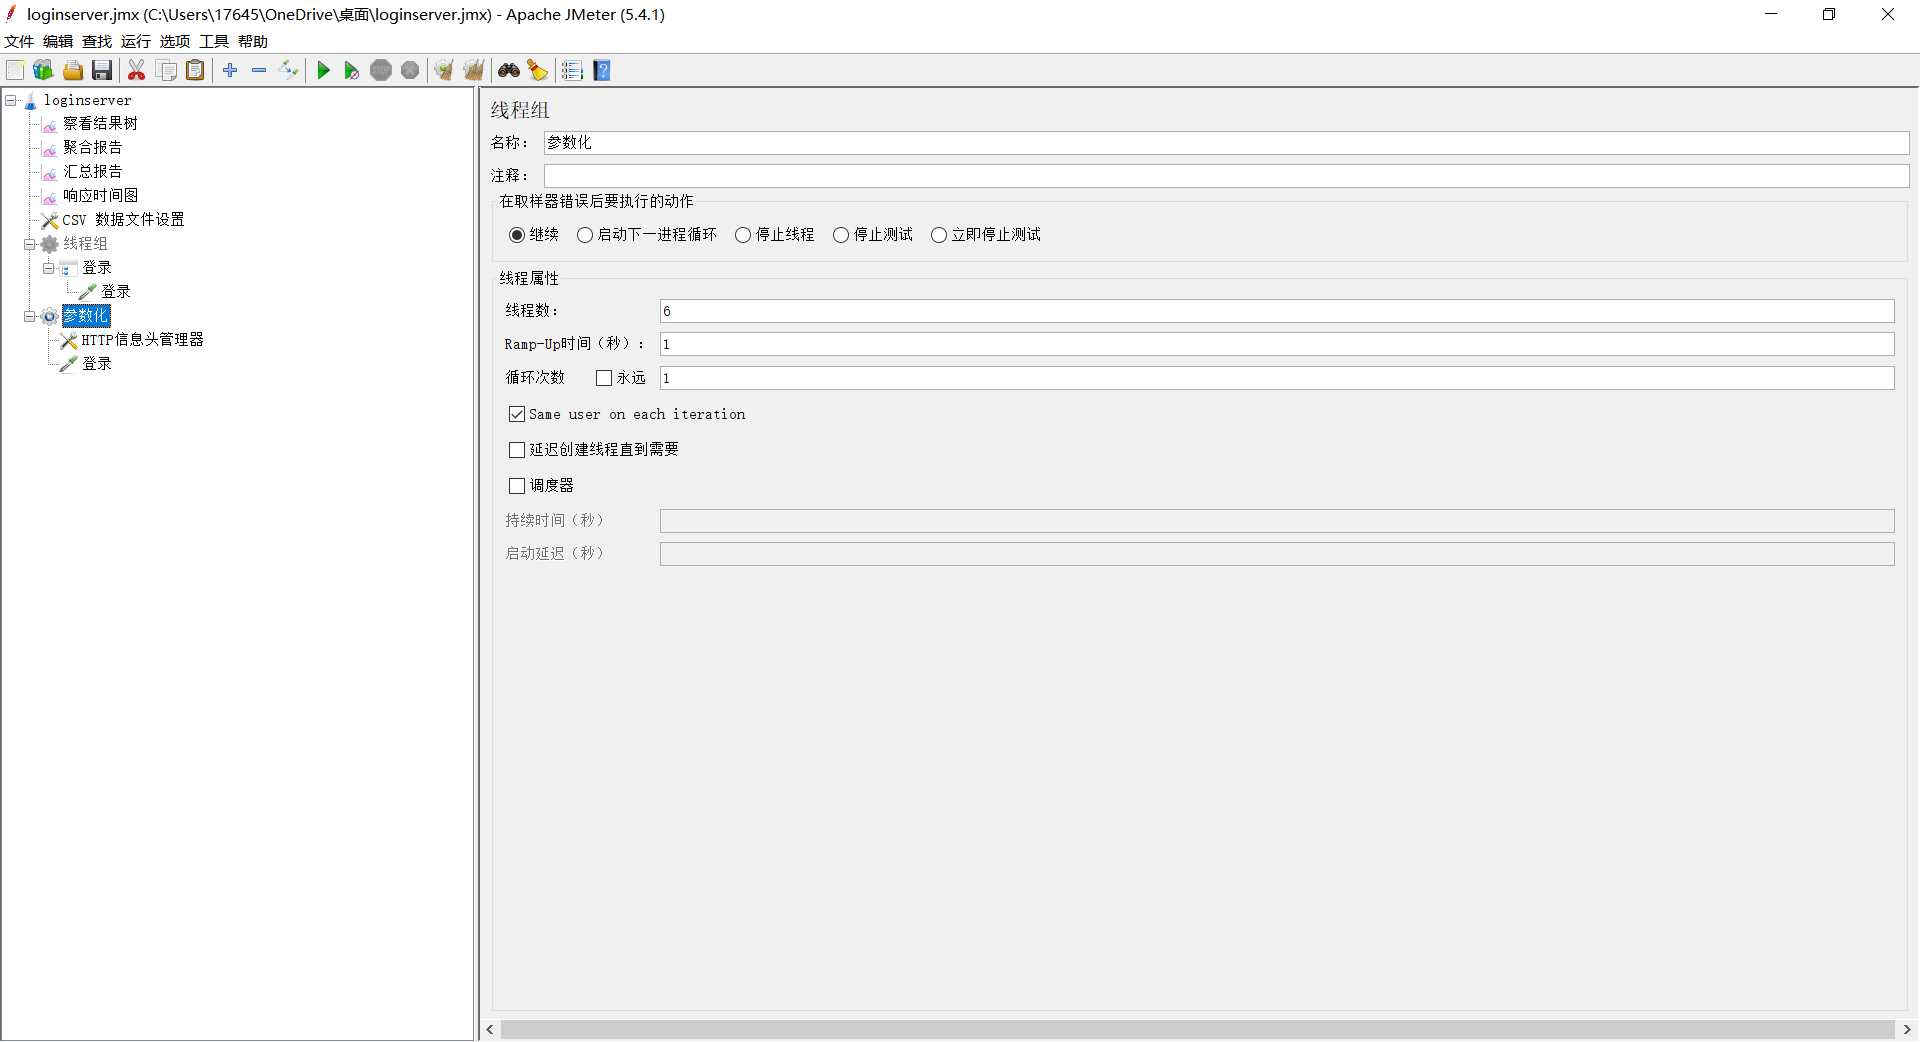Click the Copy icon in toolbar

pyautogui.click(x=167, y=70)
